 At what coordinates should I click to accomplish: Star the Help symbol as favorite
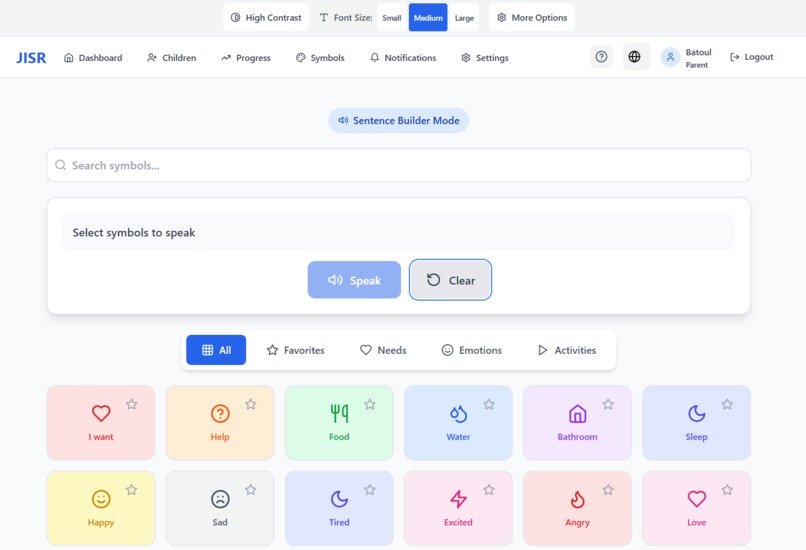pos(250,404)
